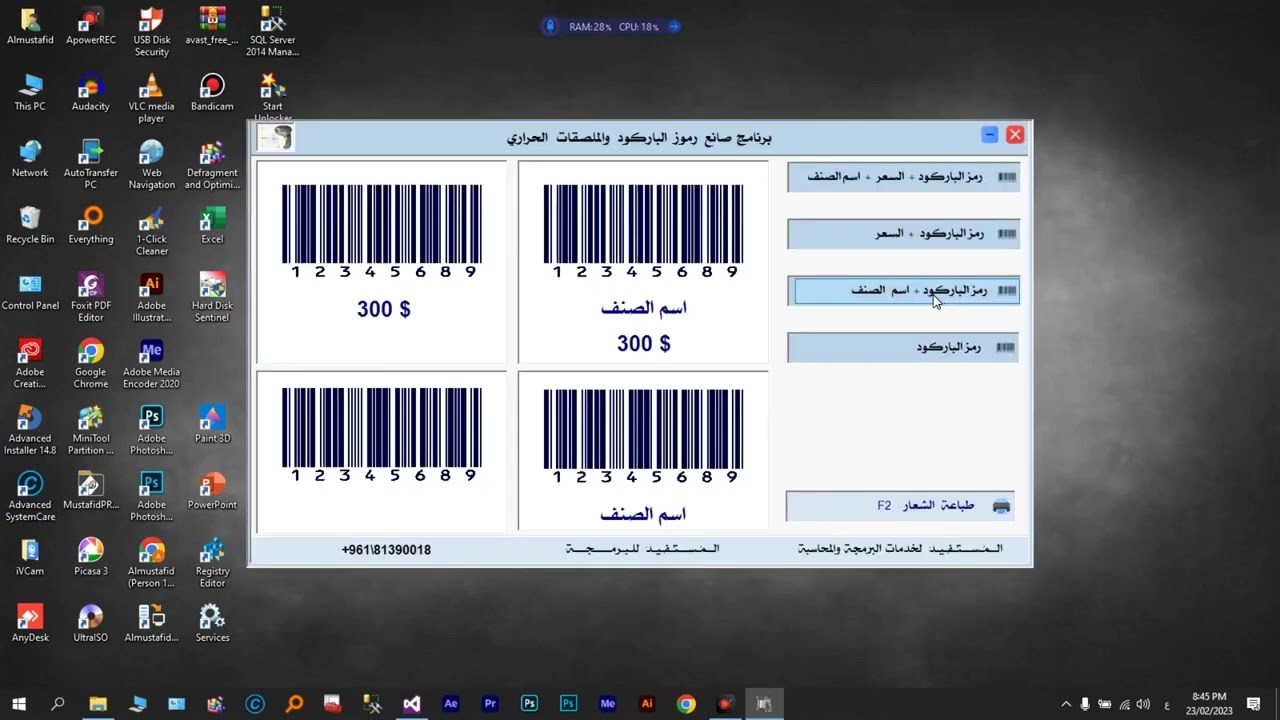Show hidden system tray icons

pos(1066,704)
